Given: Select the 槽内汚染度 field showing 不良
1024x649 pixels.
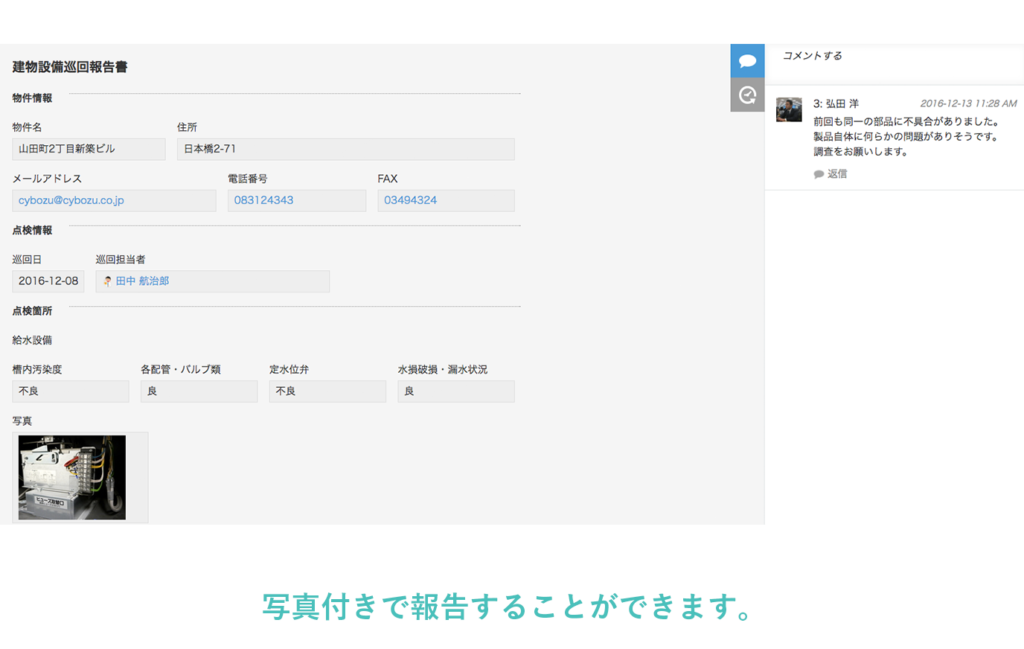Looking at the screenshot, I should (70, 391).
